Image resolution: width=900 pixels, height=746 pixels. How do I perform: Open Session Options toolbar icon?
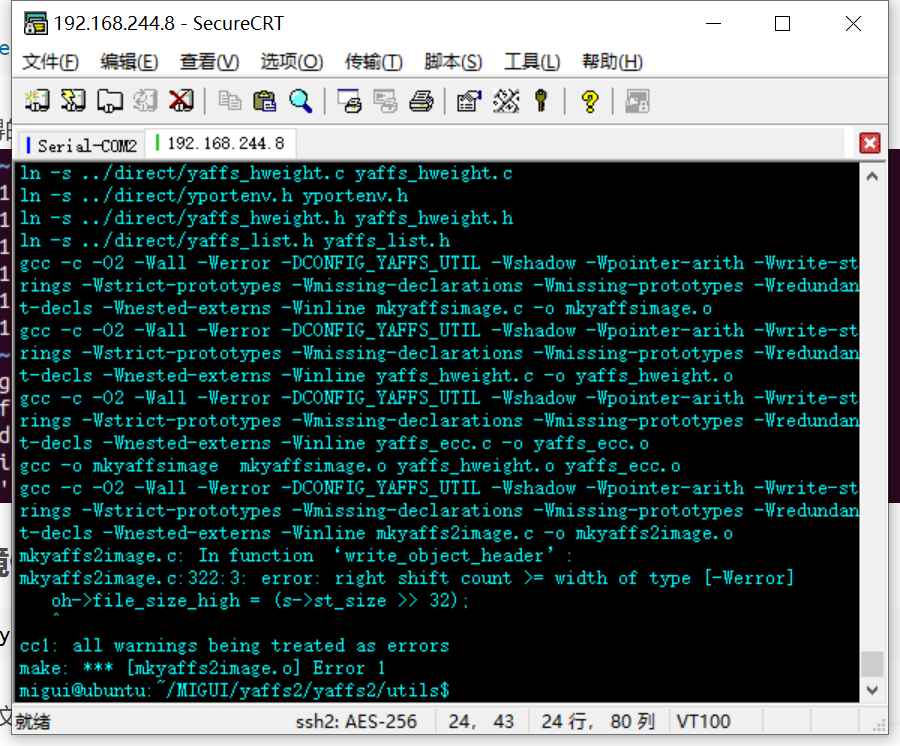(469, 101)
